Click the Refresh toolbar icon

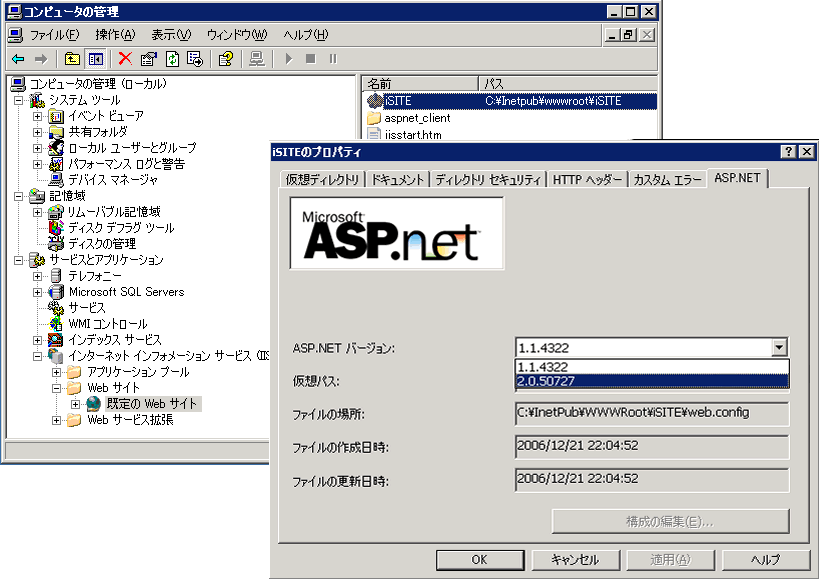pos(172,59)
